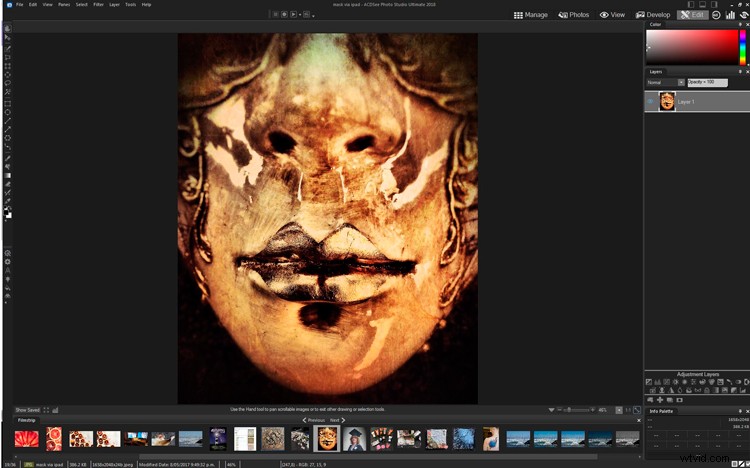Select the red flower filmstrip thumbnail

[26, 438]
